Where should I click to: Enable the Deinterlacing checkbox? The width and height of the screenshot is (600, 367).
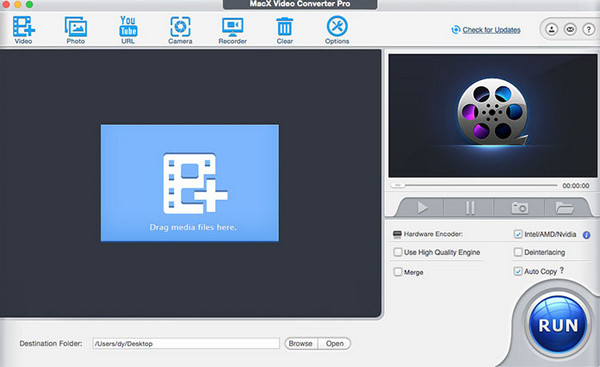(x=518, y=252)
